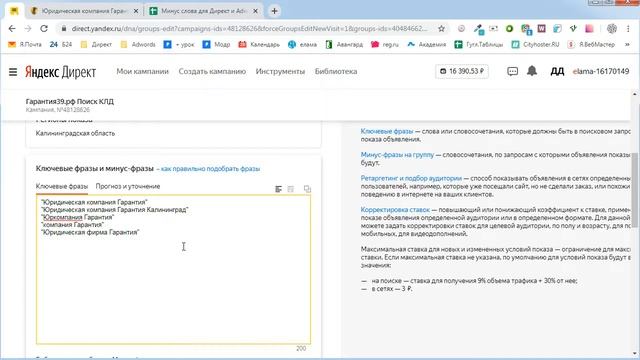
Task: Click the browser forward arrow
Action: pyautogui.click(x=28, y=29)
